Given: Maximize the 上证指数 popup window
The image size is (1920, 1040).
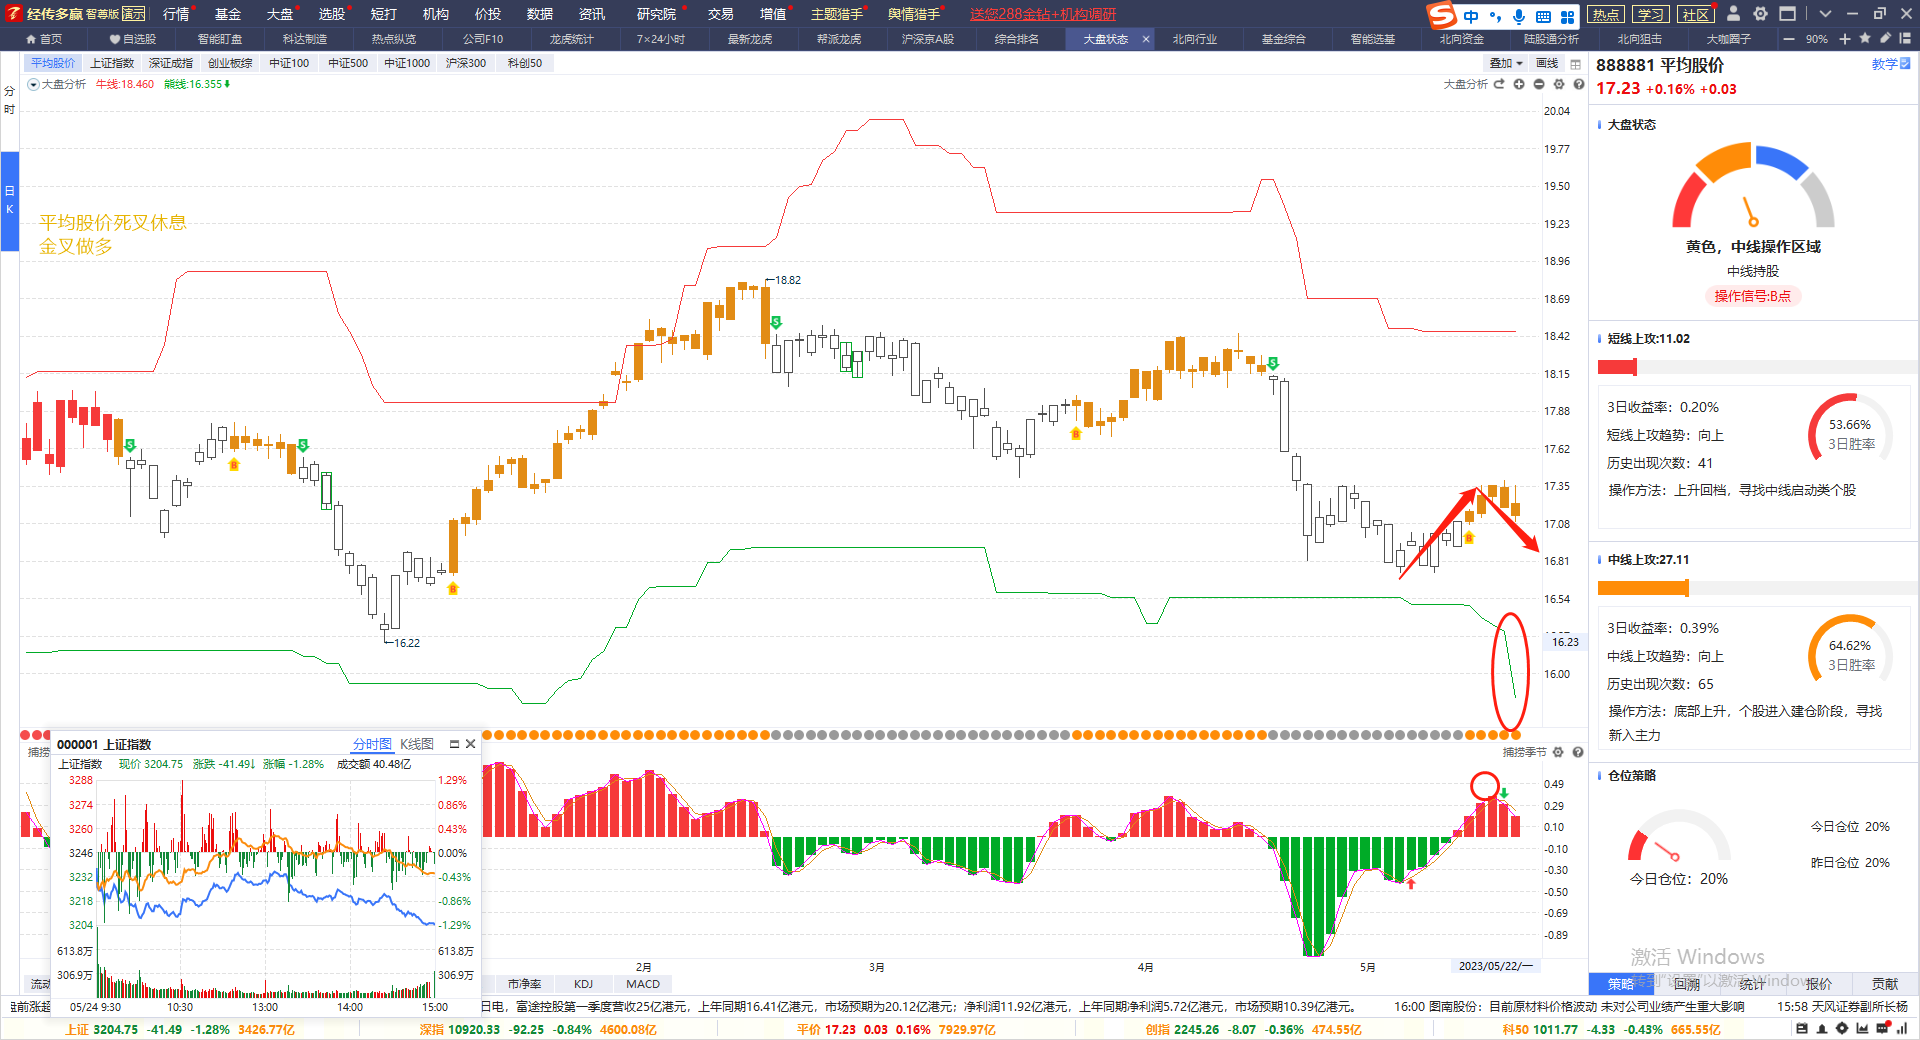Looking at the screenshot, I should point(454,744).
